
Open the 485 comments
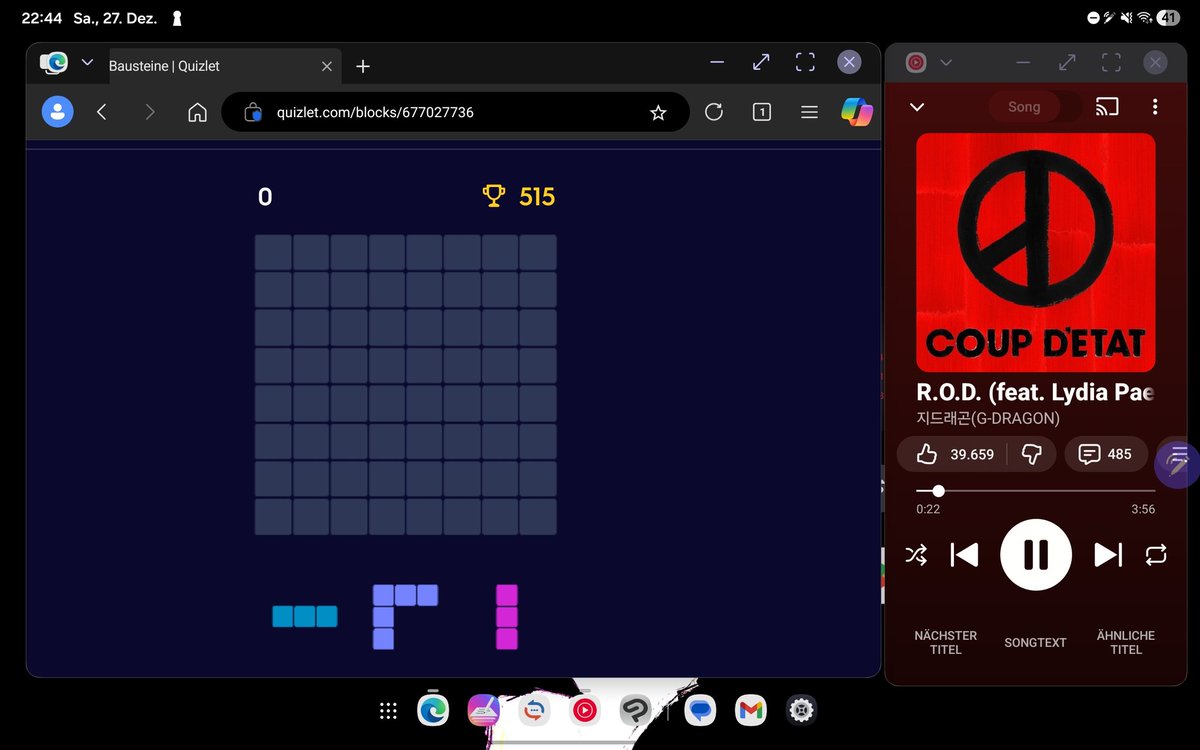pyautogui.click(x=1105, y=454)
